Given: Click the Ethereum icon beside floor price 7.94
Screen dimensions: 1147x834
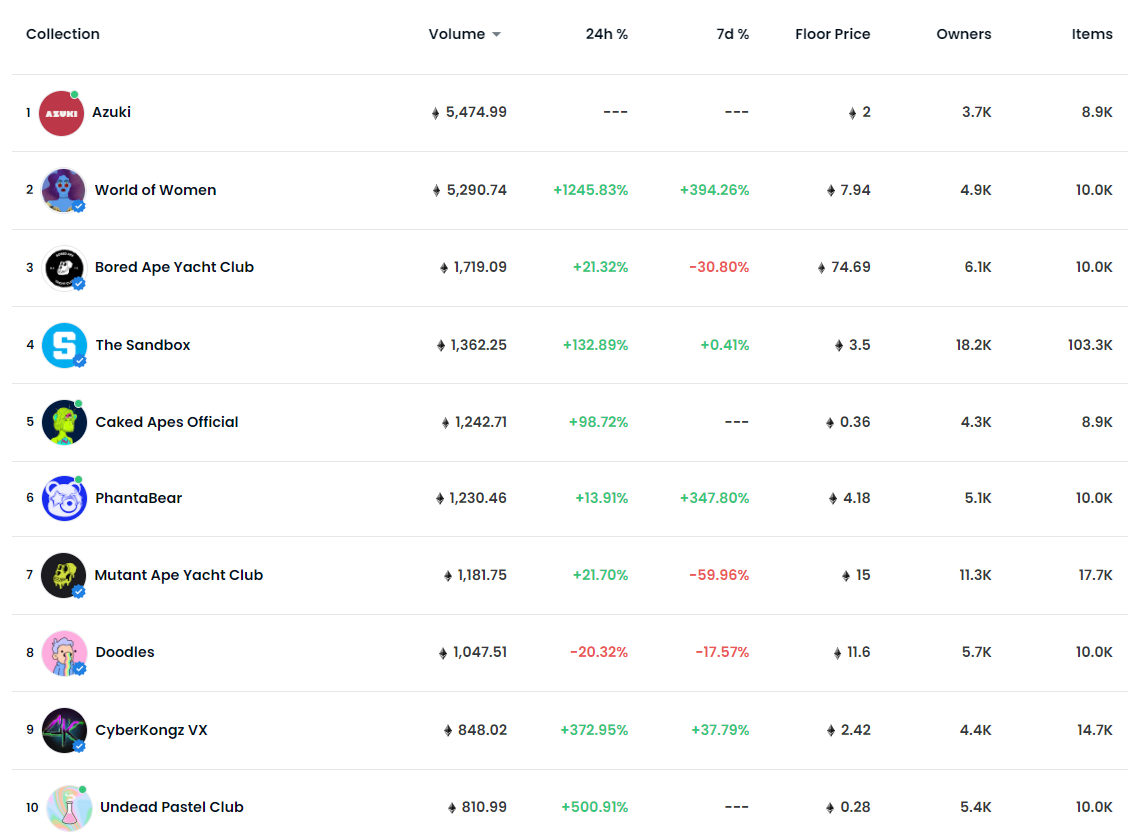Looking at the screenshot, I should click(830, 191).
